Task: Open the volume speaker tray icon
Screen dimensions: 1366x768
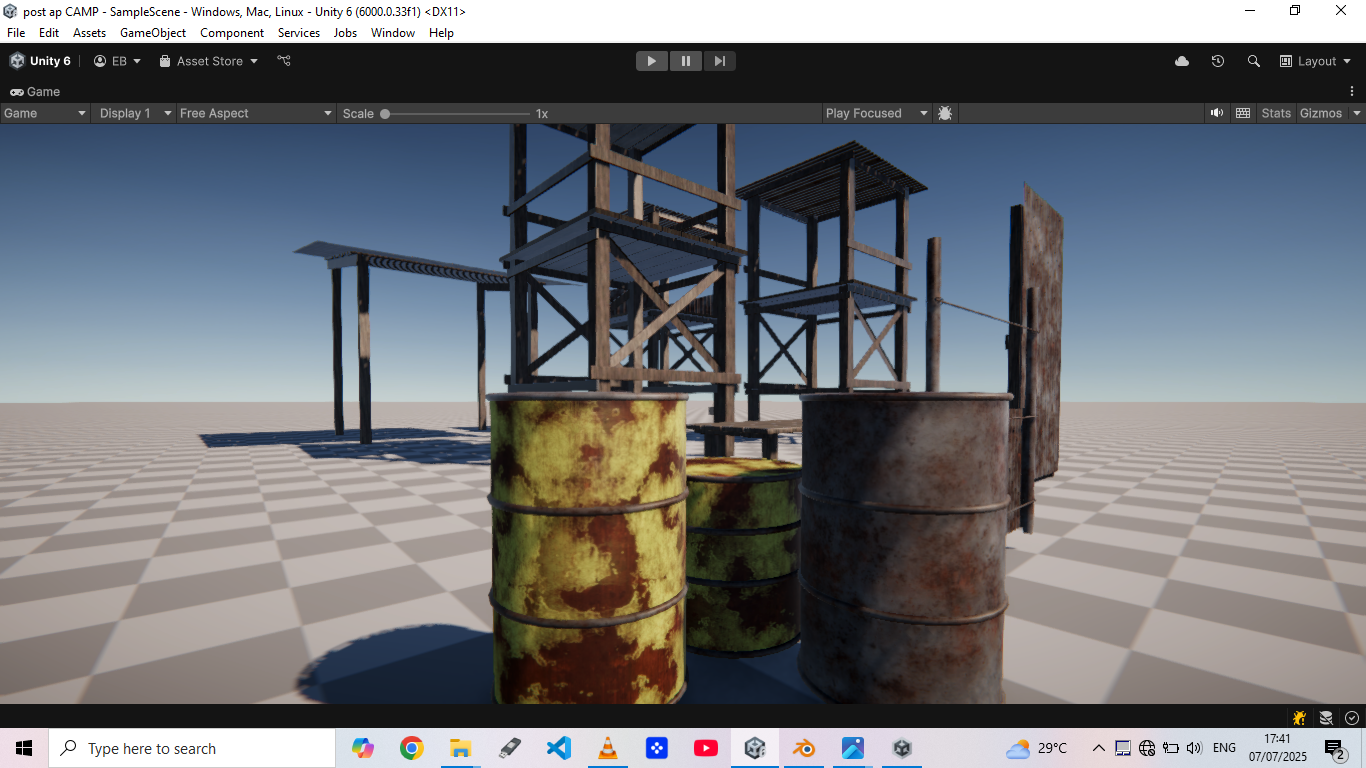Action: point(1193,748)
